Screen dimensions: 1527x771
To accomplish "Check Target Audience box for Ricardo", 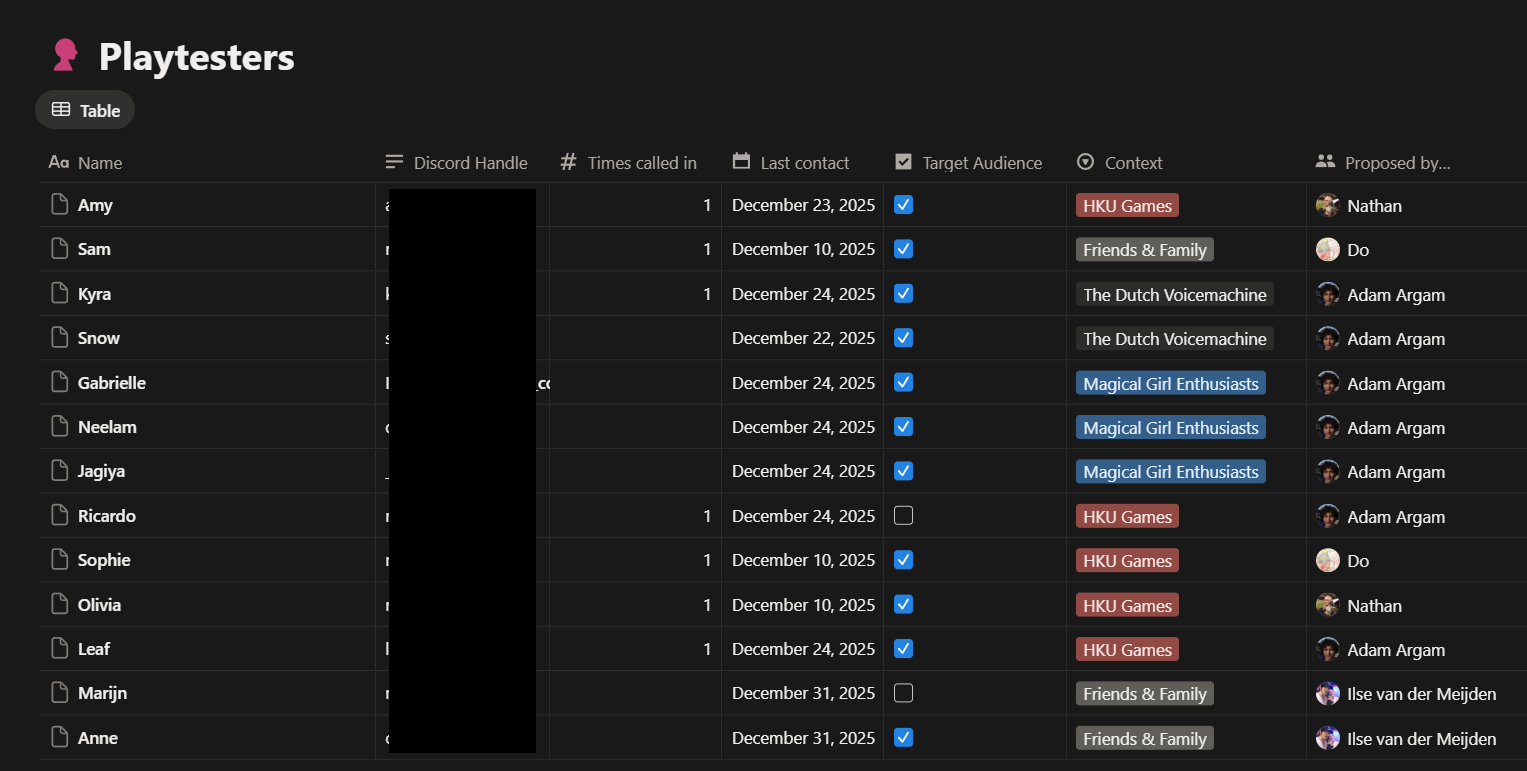I will pos(903,516).
